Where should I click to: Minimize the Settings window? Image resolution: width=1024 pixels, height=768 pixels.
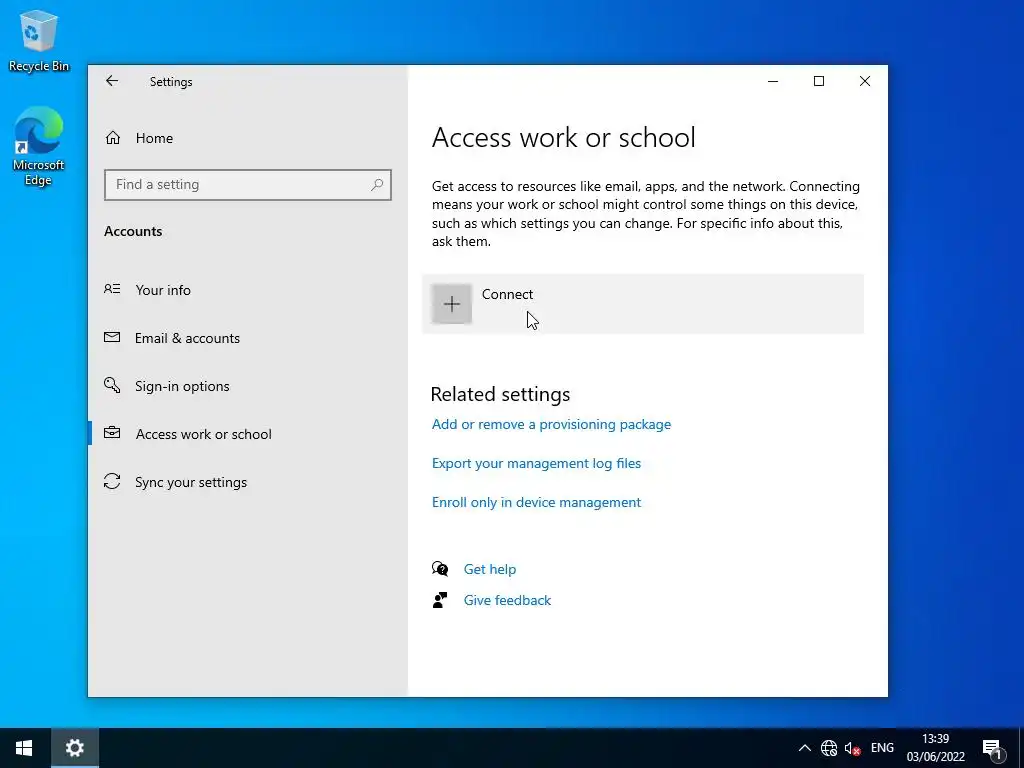point(773,81)
